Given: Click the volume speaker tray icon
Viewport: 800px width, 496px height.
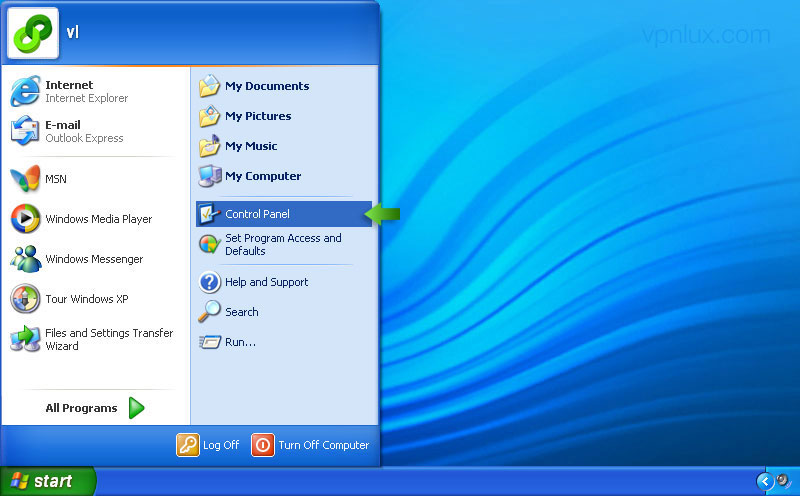Looking at the screenshot, I should click(x=784, y=481).
